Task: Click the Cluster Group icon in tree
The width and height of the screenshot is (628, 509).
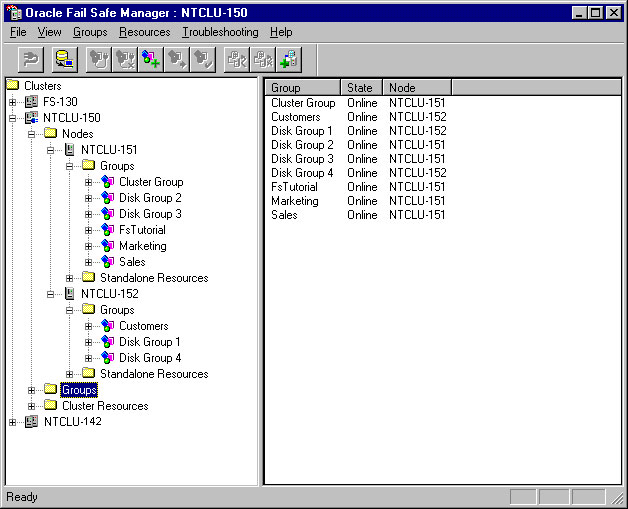Action: (x=108, y=182)
